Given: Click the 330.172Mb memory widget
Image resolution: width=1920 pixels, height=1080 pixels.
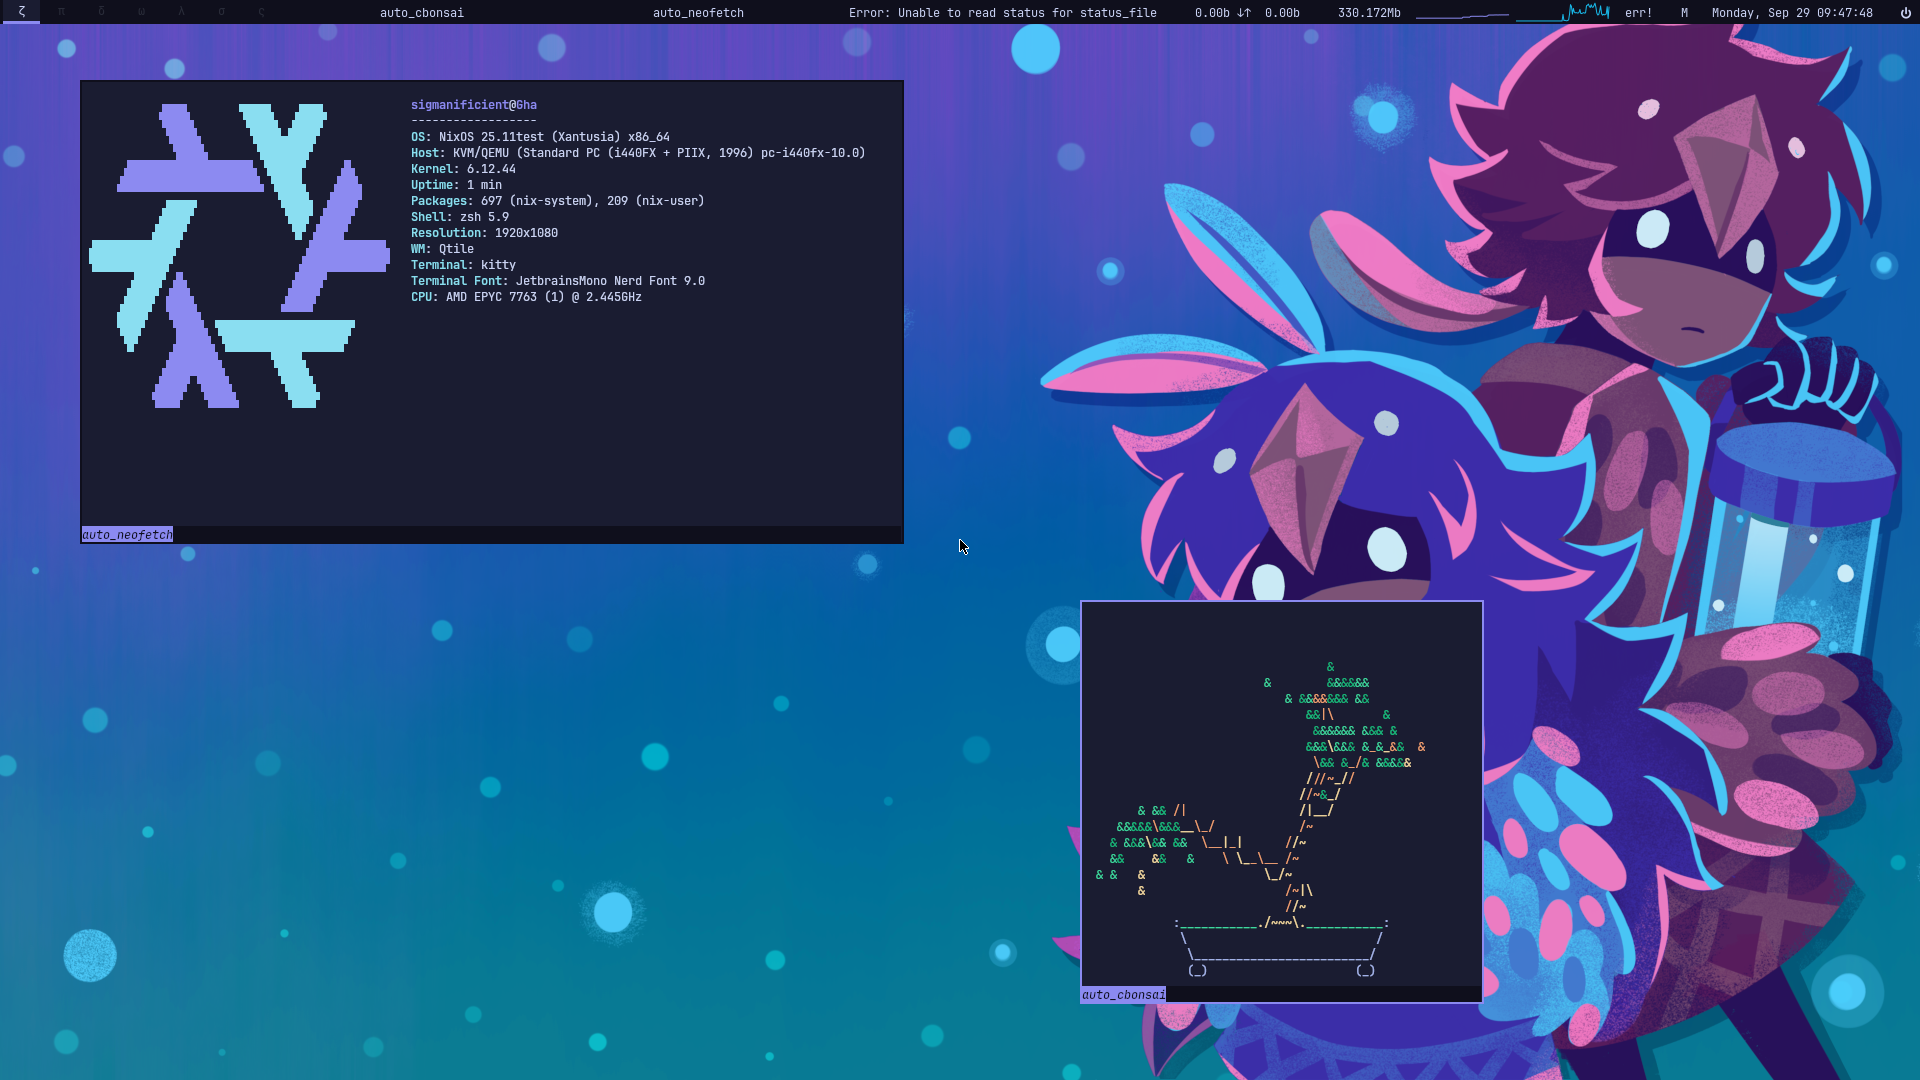Looking at the screenshot, I should (x=1369, y=13).
